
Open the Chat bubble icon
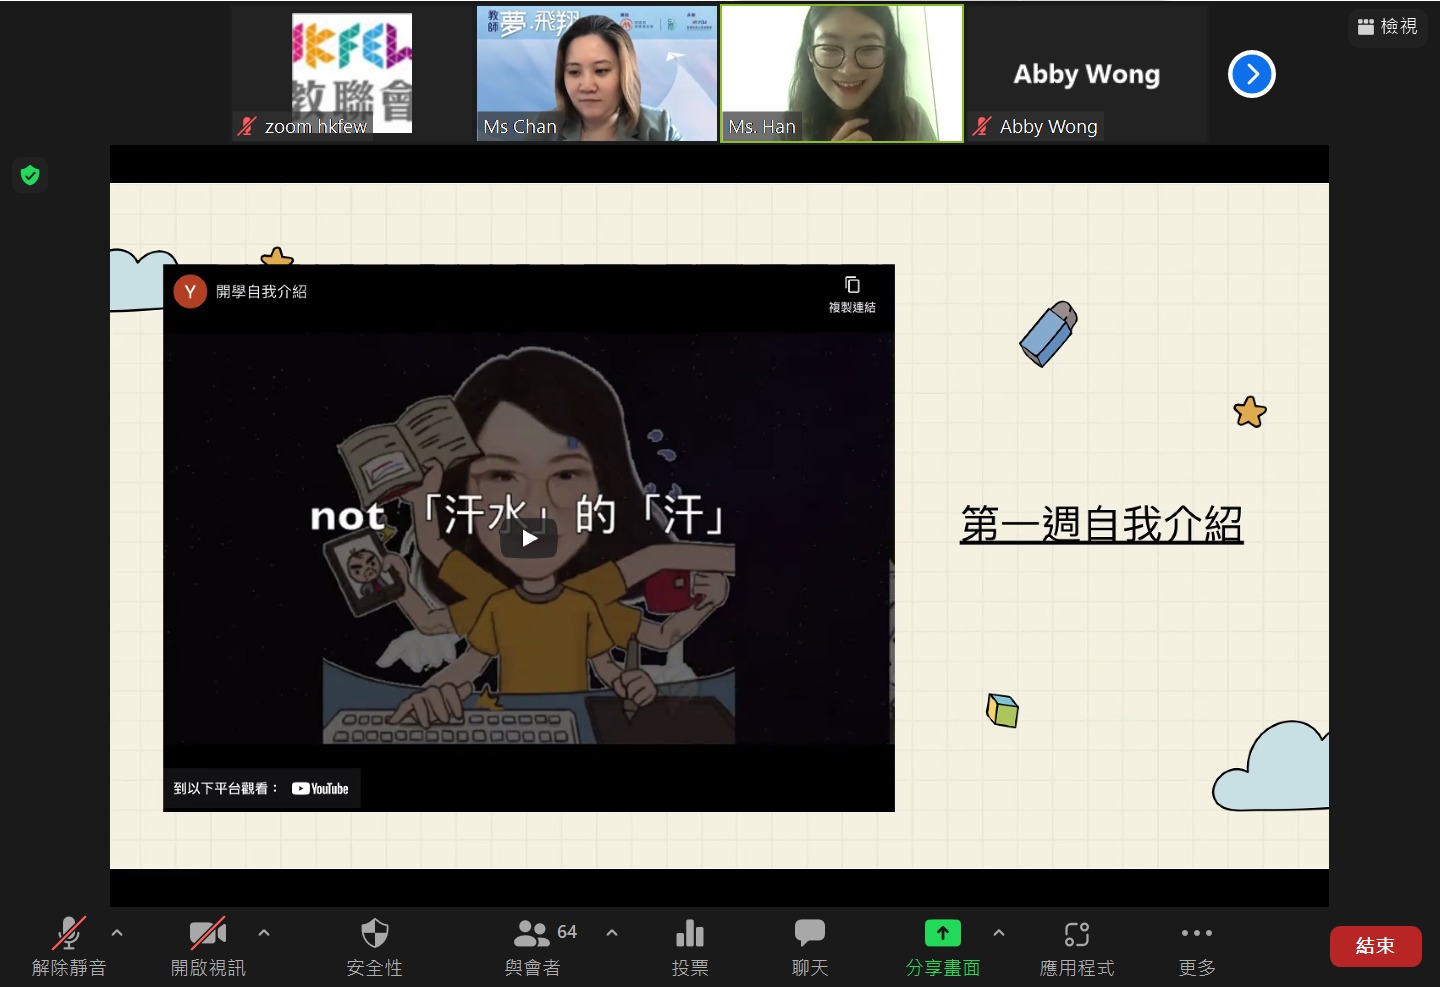tap(809, 933)
